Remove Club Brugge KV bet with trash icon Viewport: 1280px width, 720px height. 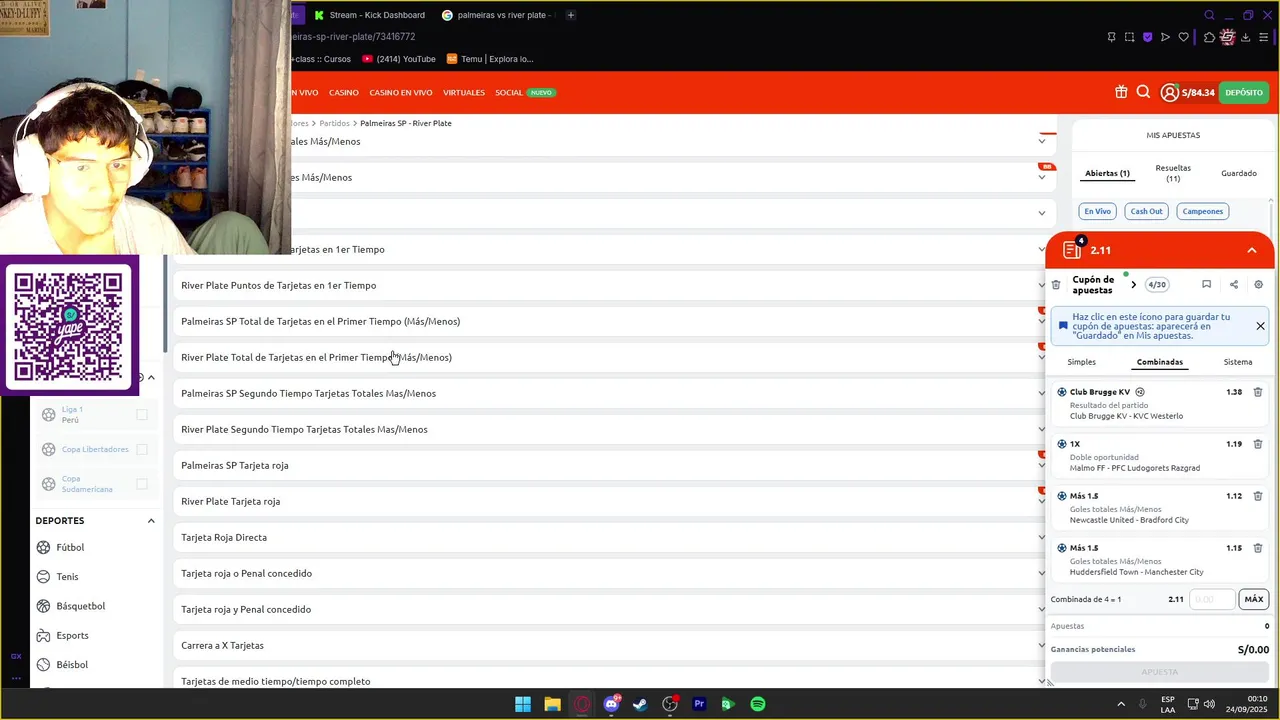[1258, 392]
